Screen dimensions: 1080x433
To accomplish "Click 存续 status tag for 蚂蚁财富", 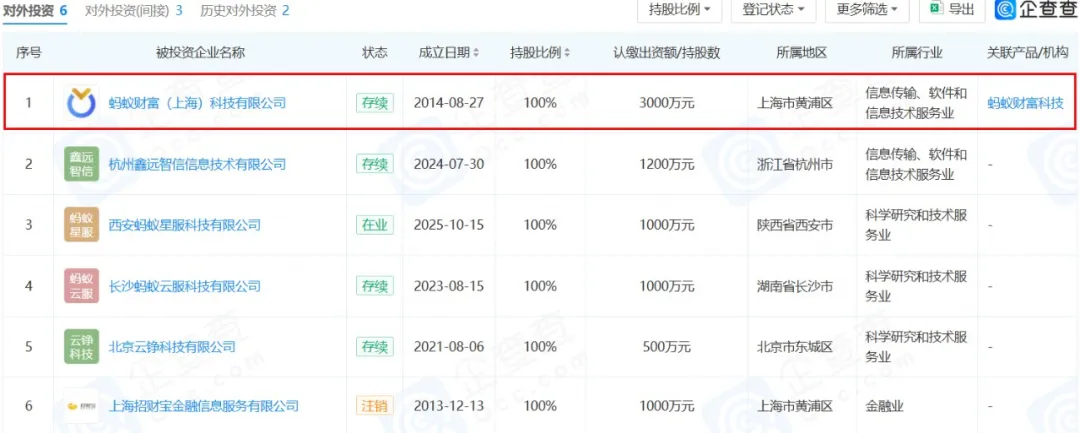I will [375, 103].
